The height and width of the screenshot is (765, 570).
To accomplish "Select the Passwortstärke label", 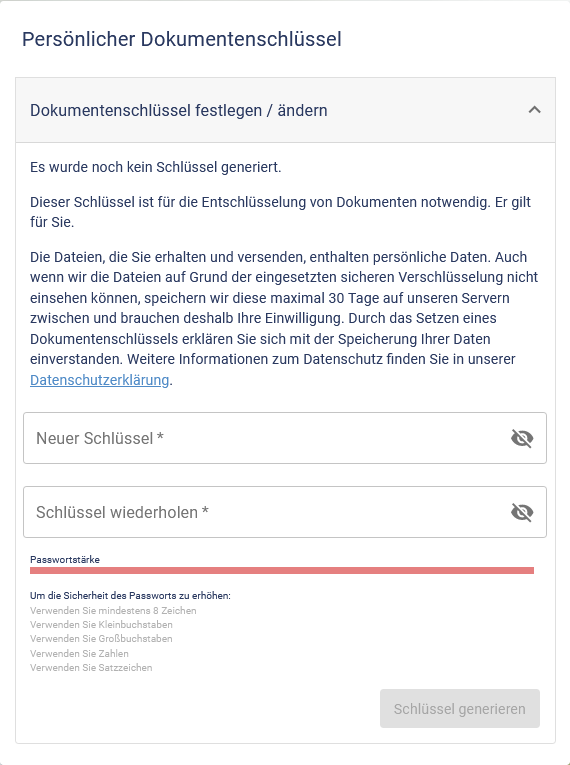I will [x=65, y=560].
